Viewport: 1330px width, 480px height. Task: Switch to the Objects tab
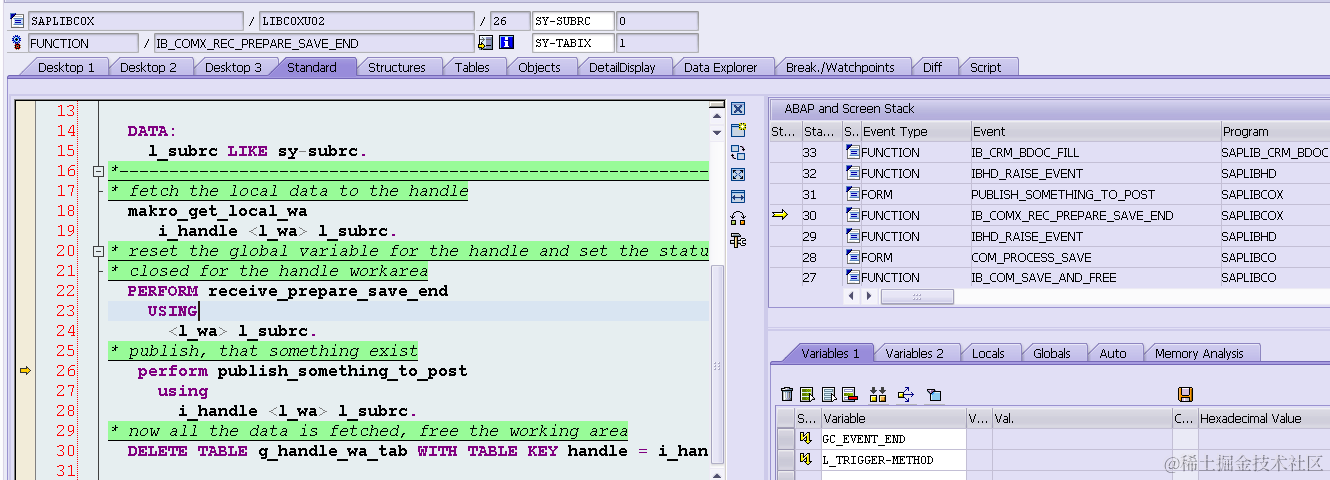(x=539, y=67)
